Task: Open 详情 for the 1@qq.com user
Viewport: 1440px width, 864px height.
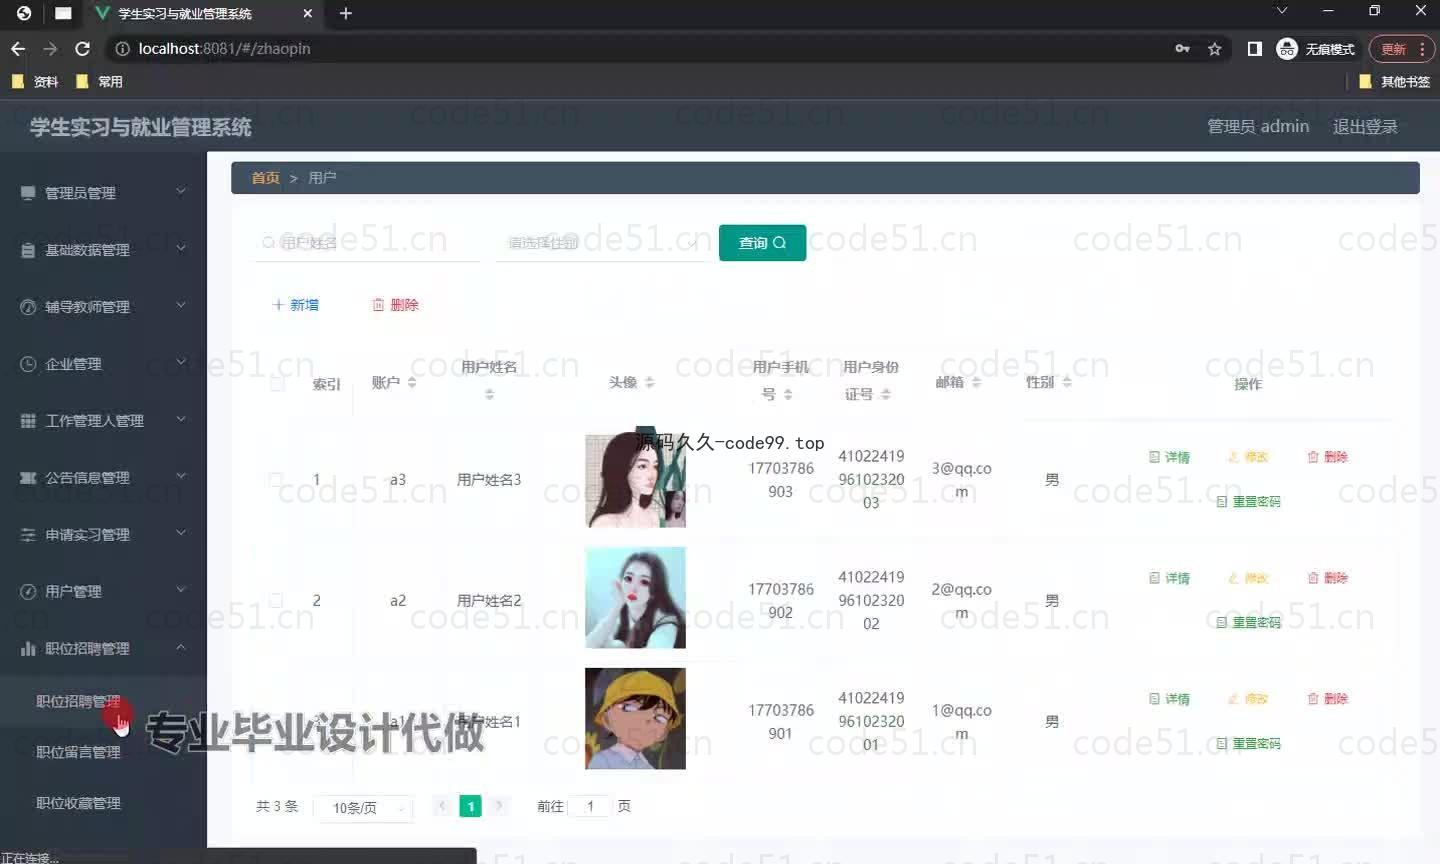Action: (x=1169, y=699)
